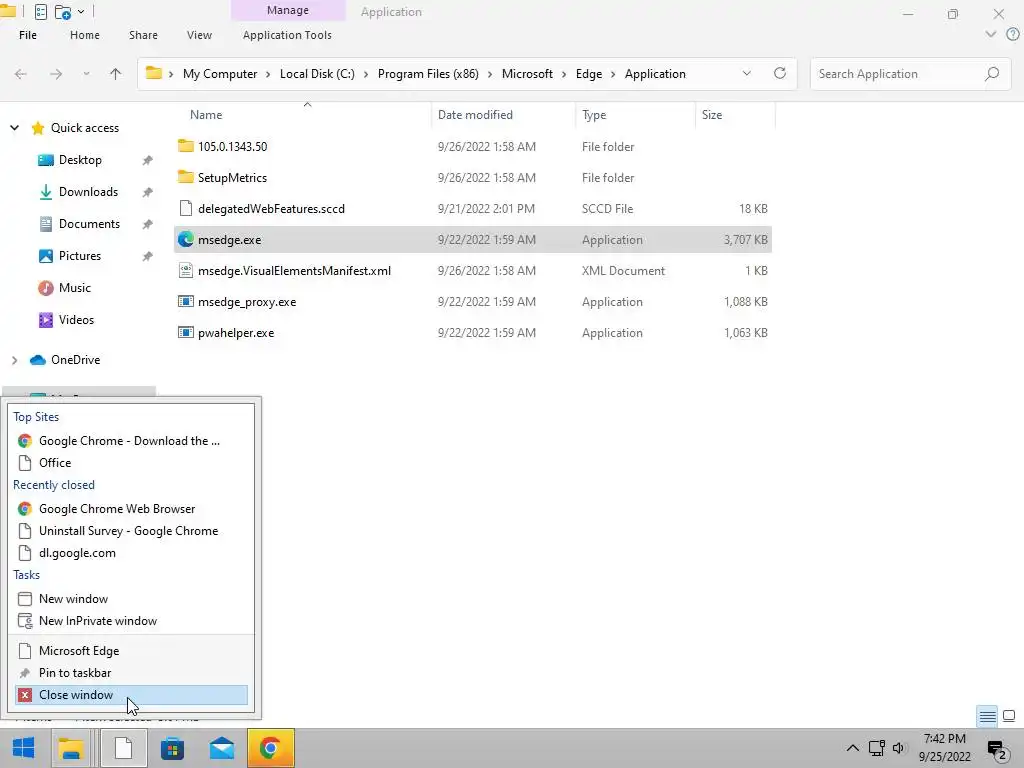Open the address bar history dropdown

coord(746,74)
